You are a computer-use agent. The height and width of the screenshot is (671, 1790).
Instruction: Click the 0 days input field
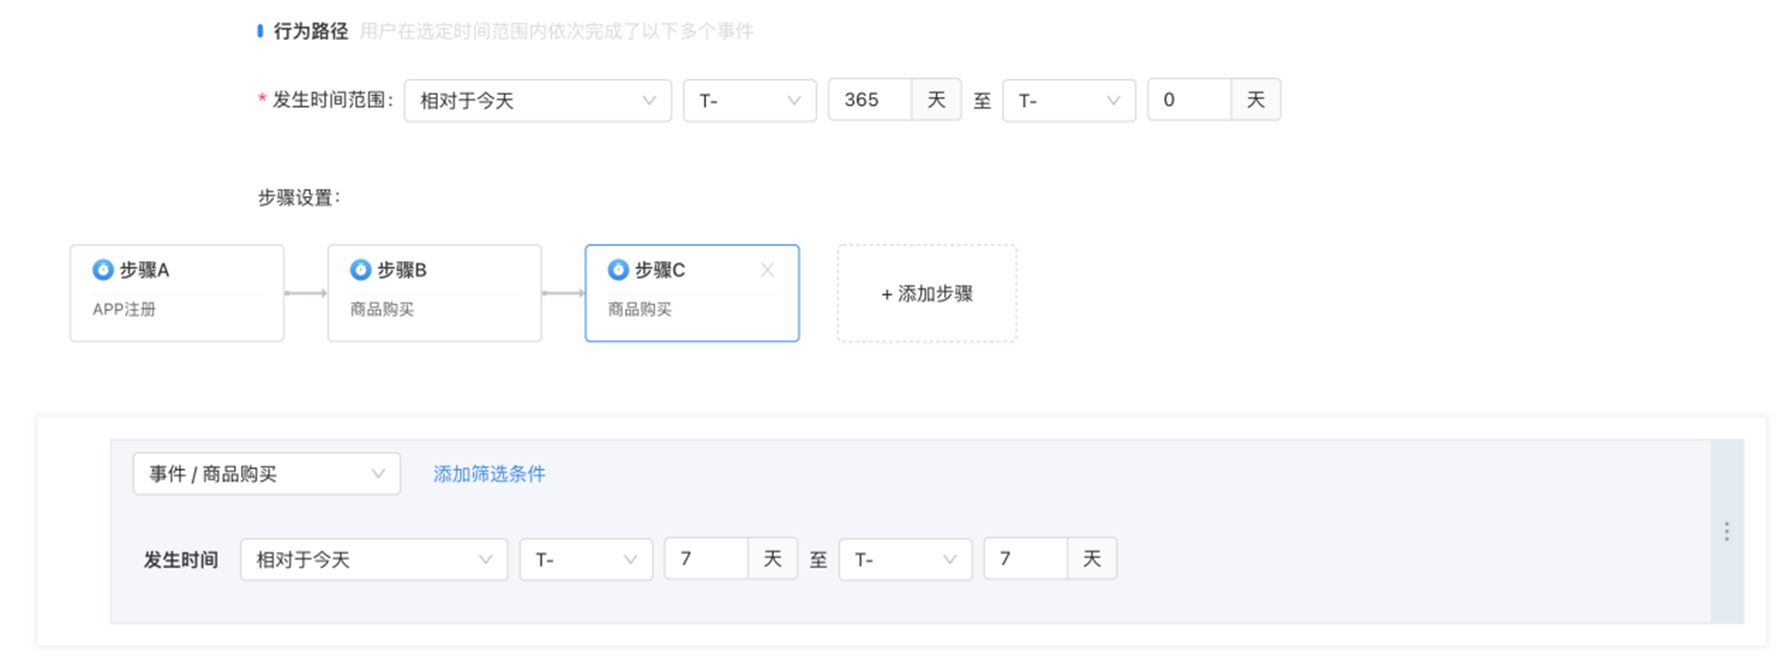(1188, 100)
